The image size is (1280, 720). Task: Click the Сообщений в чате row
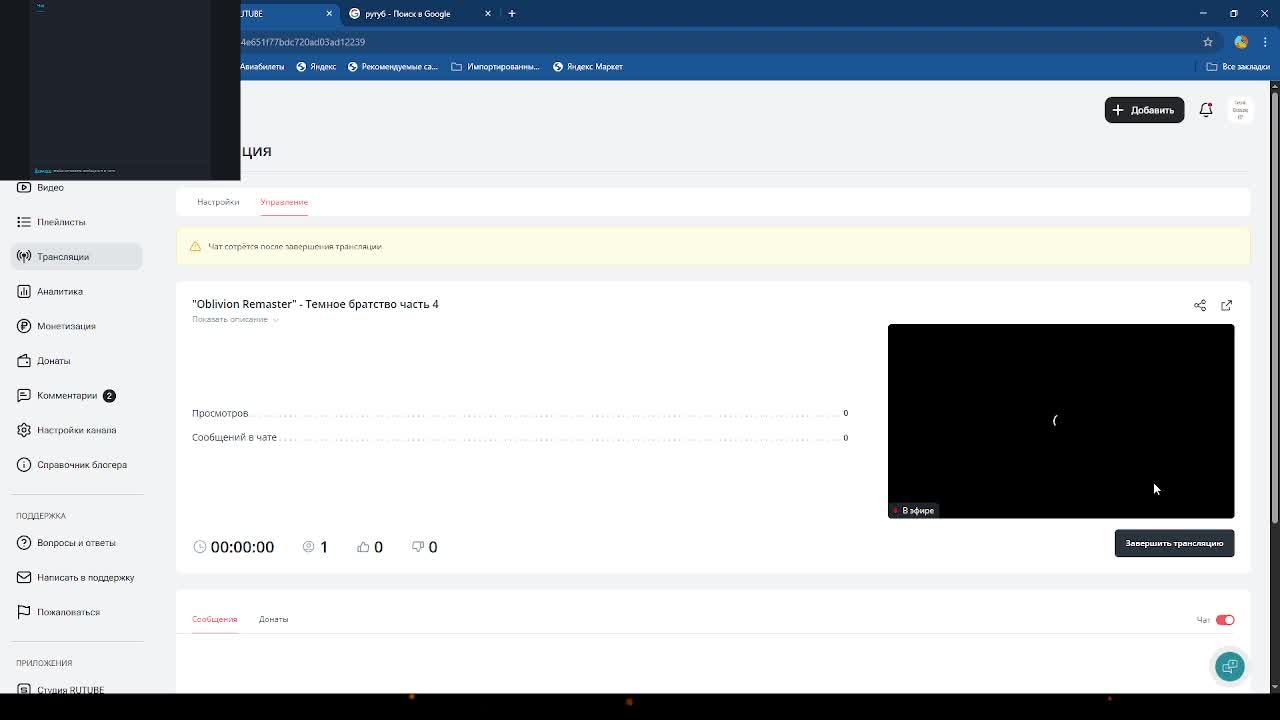point(520,437)
